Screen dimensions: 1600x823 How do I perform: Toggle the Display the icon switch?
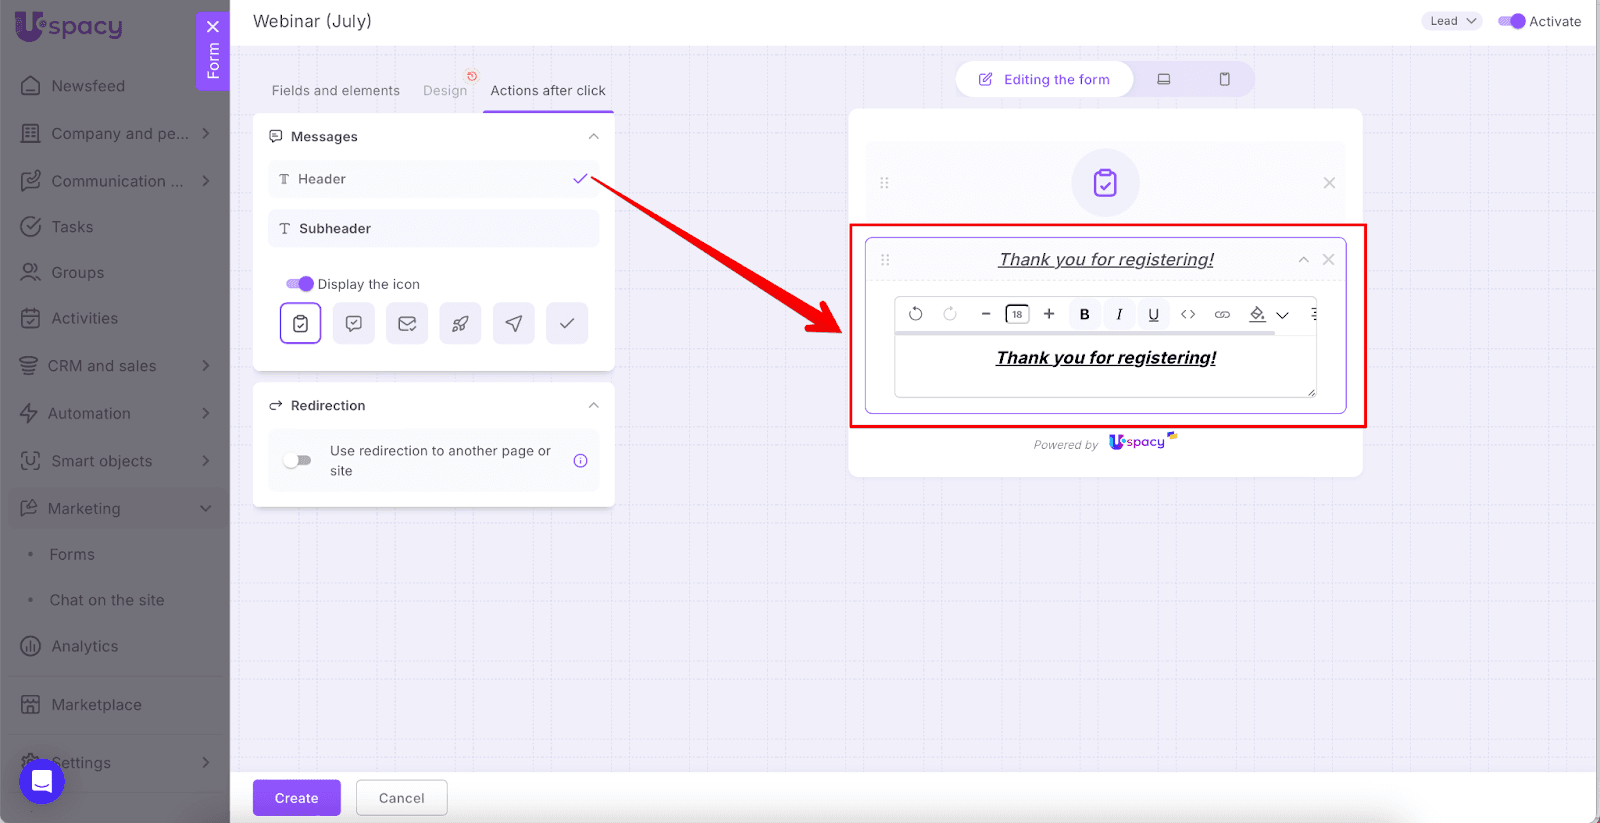point(300,284)
